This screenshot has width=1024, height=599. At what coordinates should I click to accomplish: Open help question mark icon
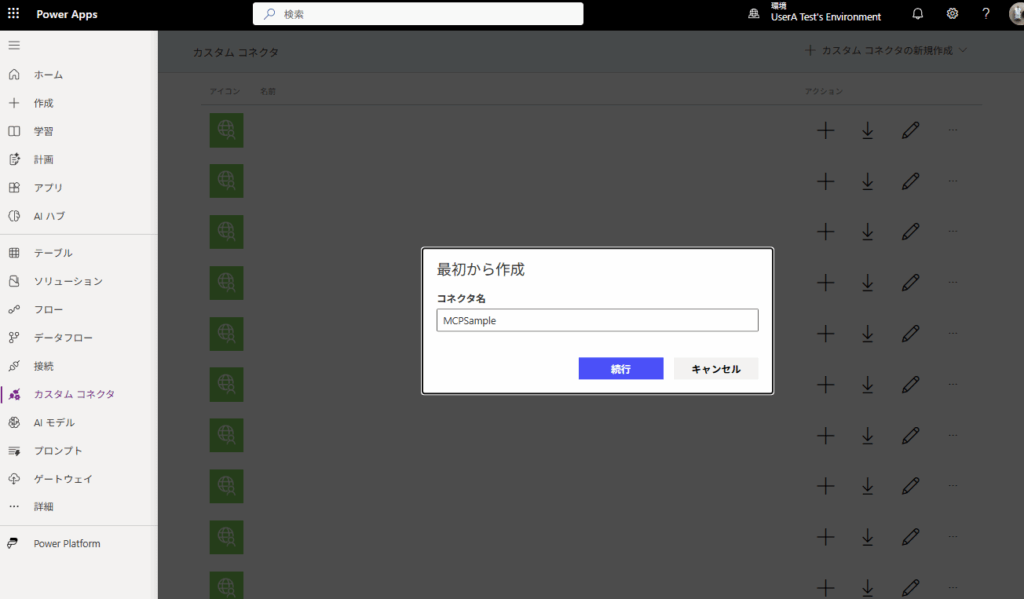click(986, 14)
